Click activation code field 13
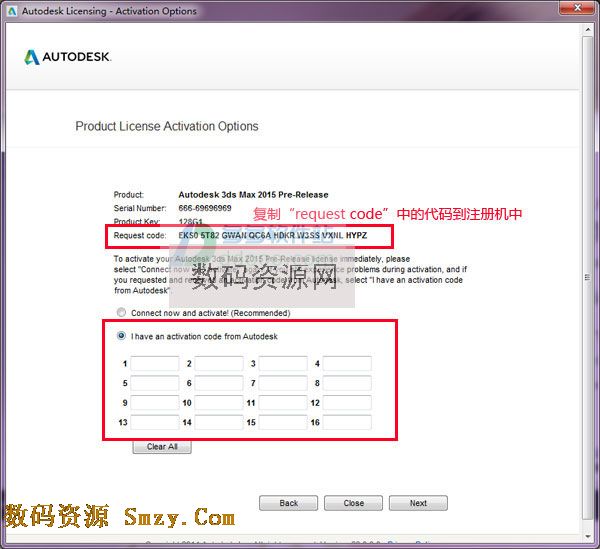The width and height of the screenshot is (600, 549). click(x=155, y=423)
